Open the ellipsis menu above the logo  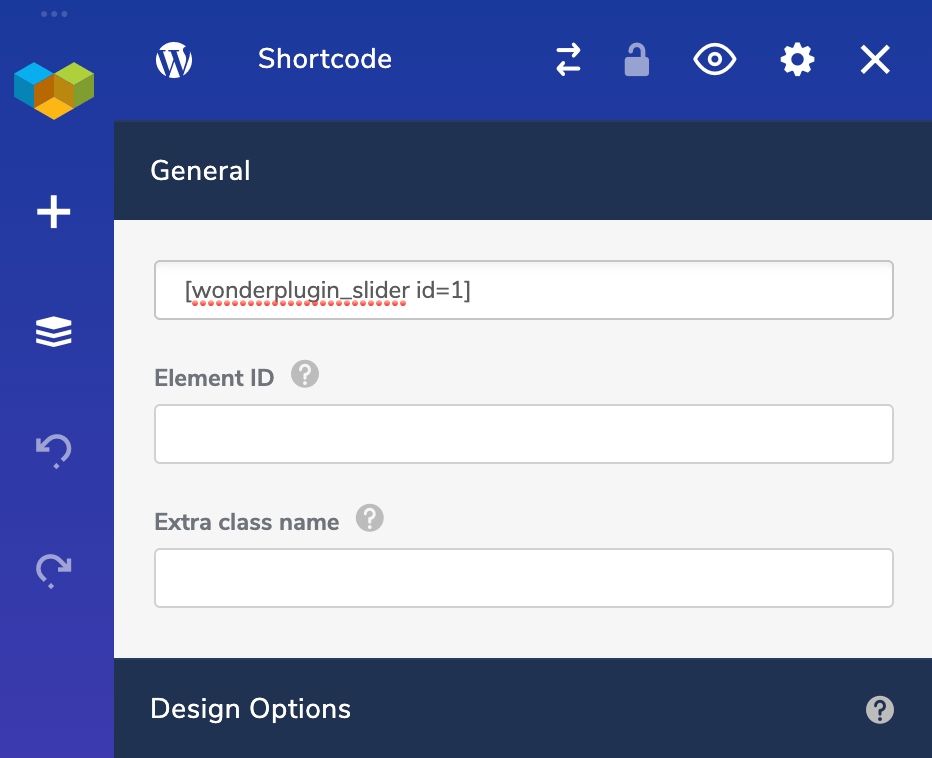coord(53,14)
